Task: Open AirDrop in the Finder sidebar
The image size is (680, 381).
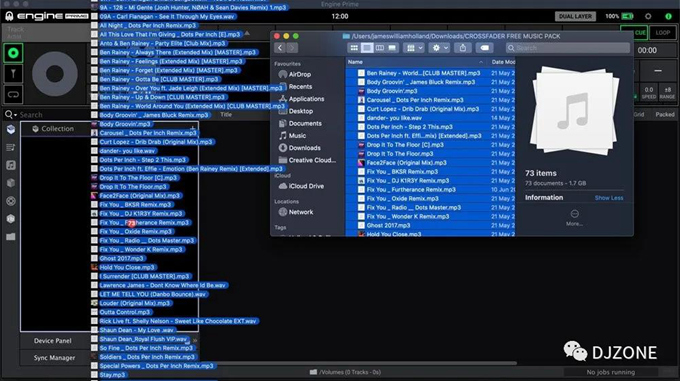Action: pos(295,75)
